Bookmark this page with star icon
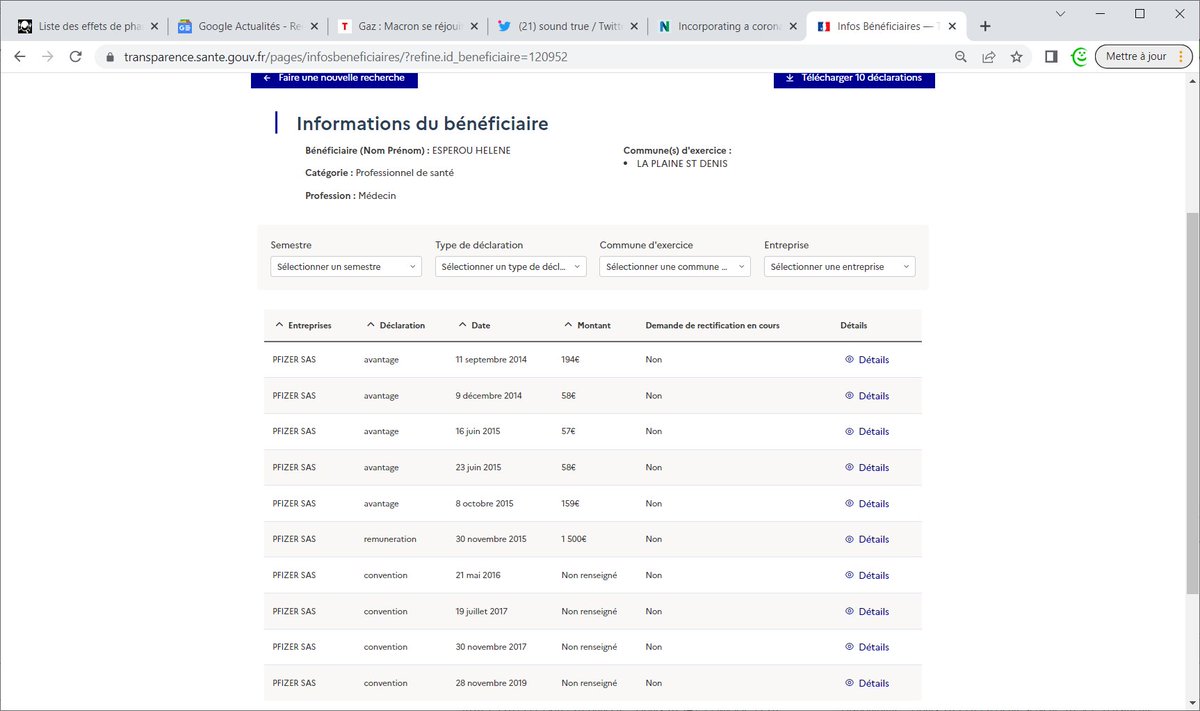Image resolution: width=1200 pixels, height=711 pixels. [x=1017, y=57]
